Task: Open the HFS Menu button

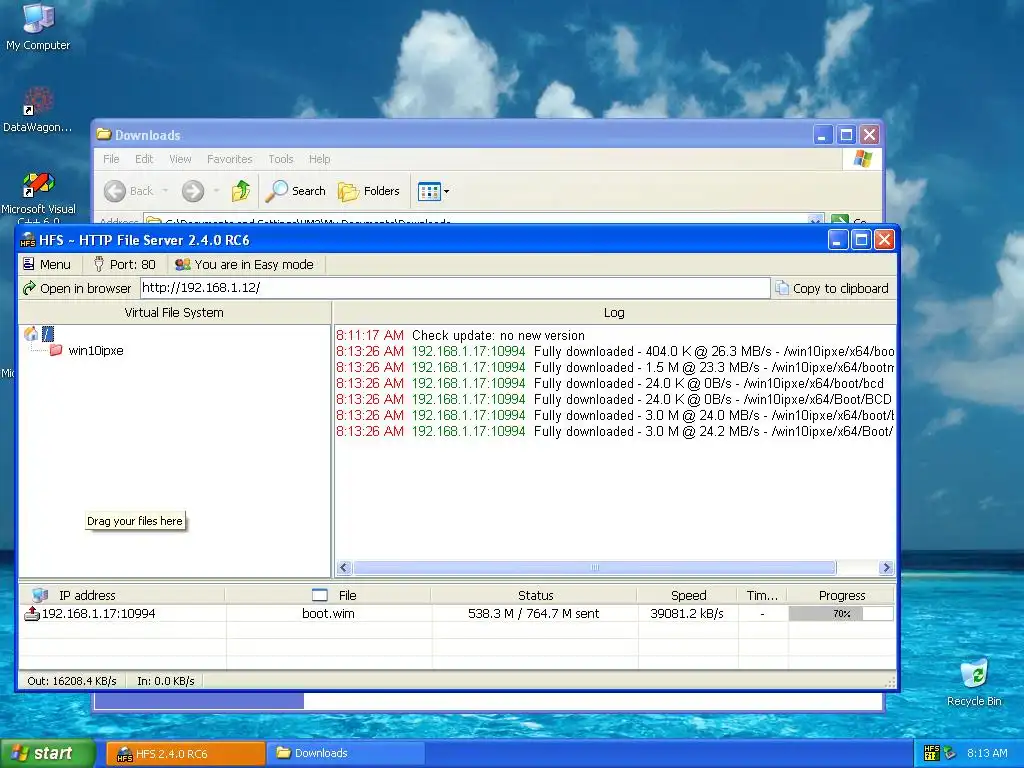Action: [x=46, y=264]
